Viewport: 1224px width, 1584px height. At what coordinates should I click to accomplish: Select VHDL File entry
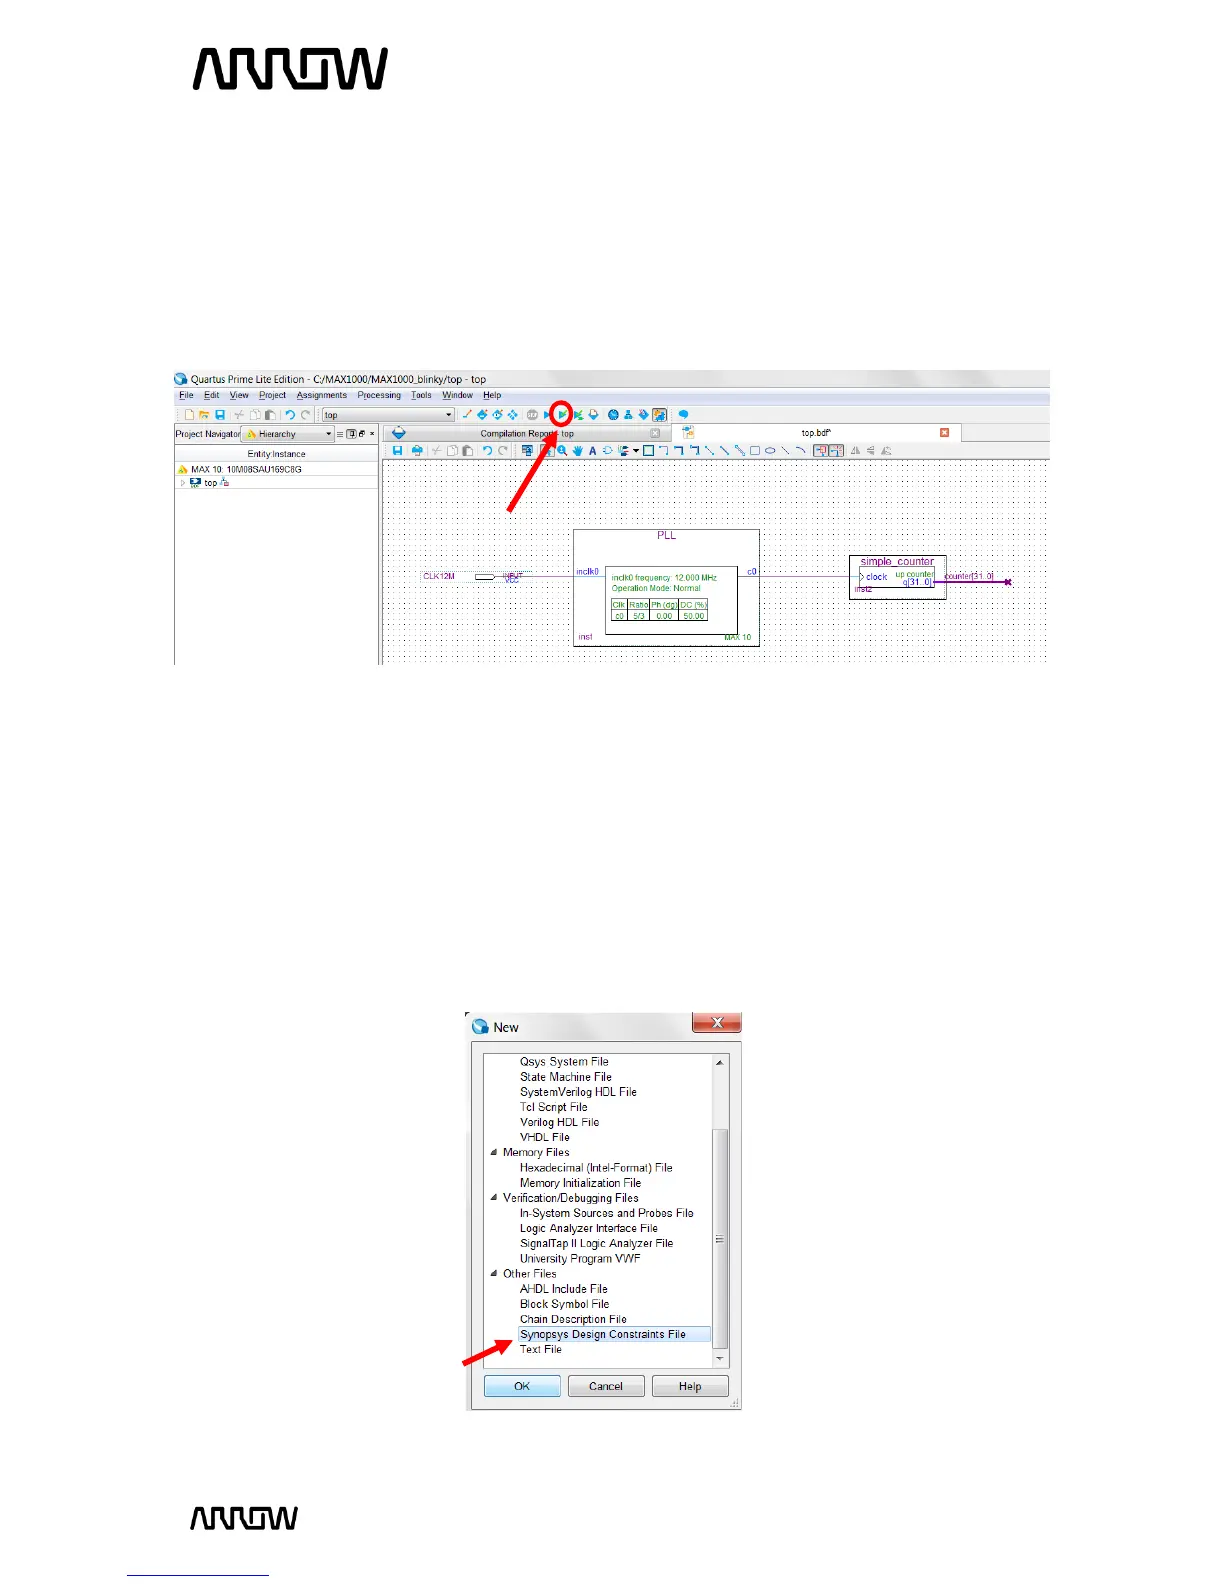pyautogui.click(x=545, y=1137)
